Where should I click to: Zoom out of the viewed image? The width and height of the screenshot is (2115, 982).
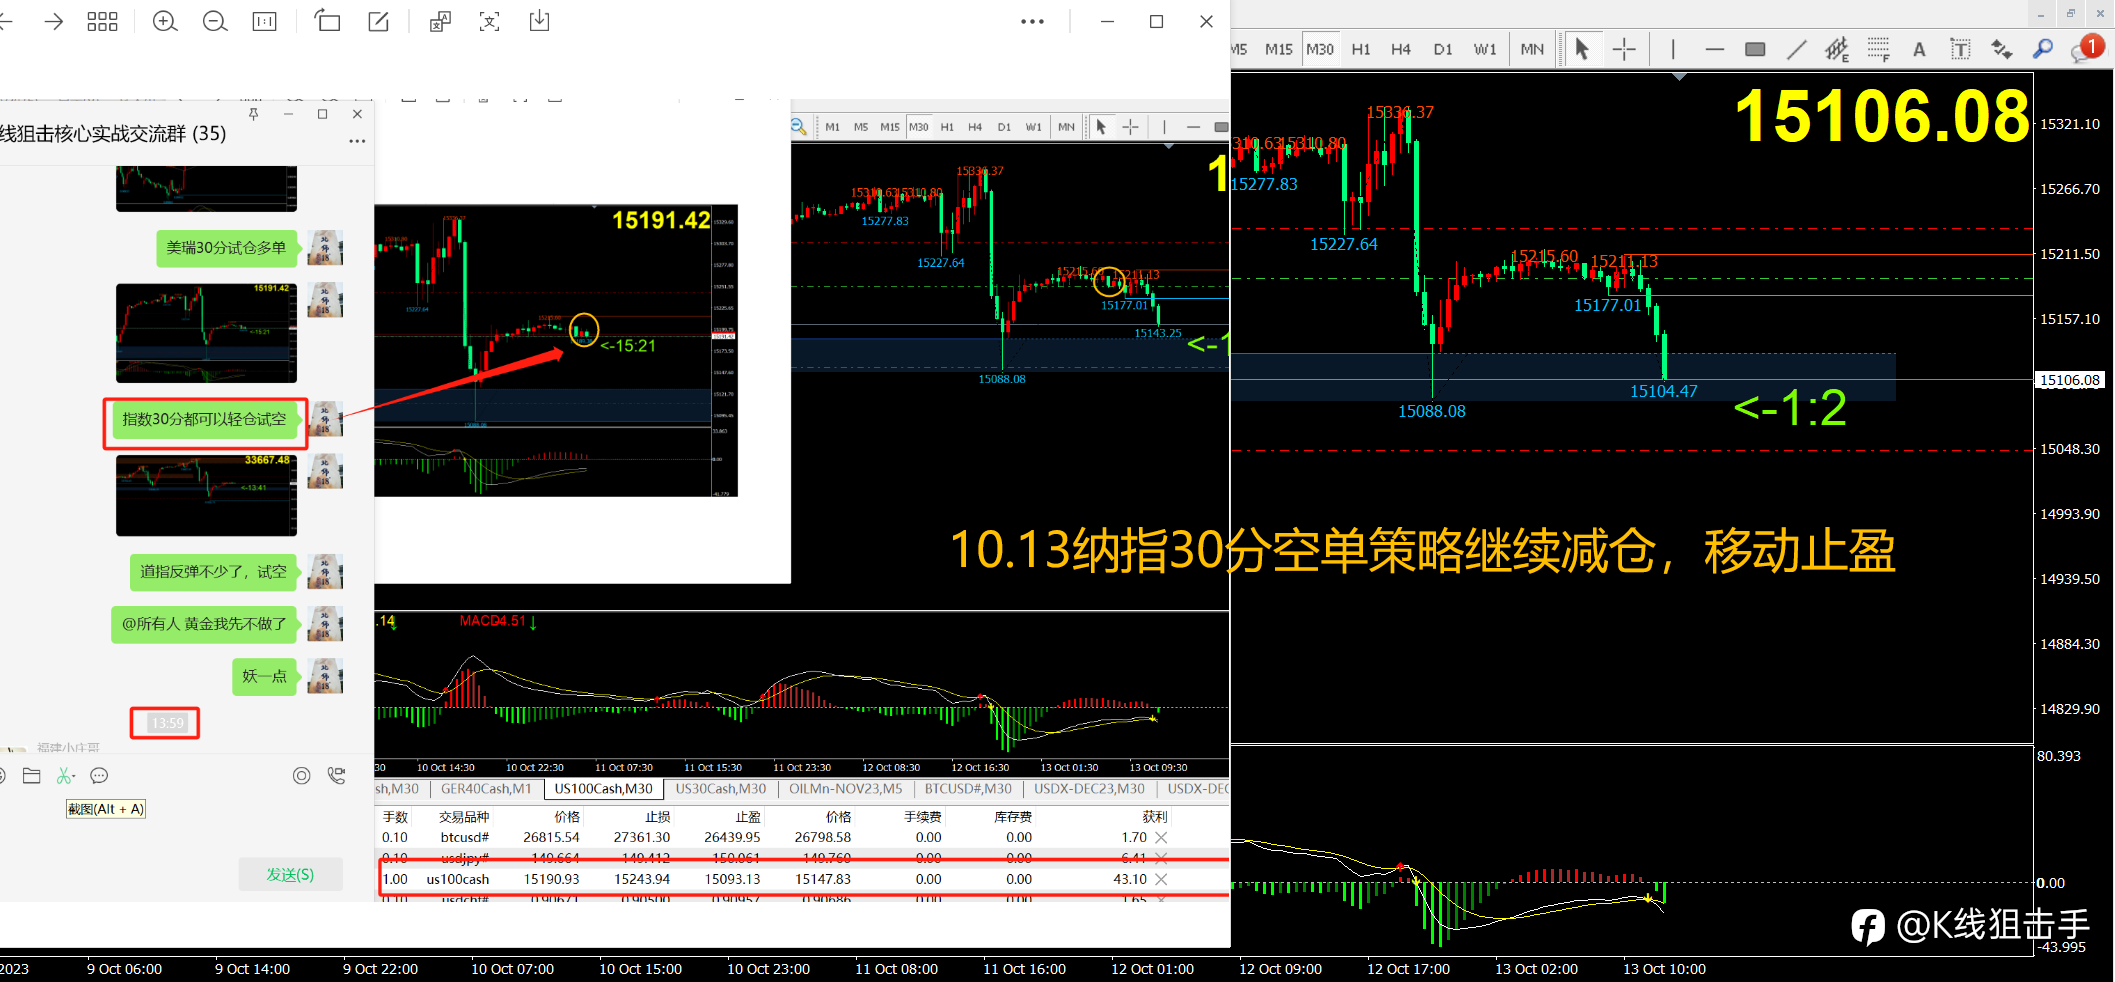(215, 21)
